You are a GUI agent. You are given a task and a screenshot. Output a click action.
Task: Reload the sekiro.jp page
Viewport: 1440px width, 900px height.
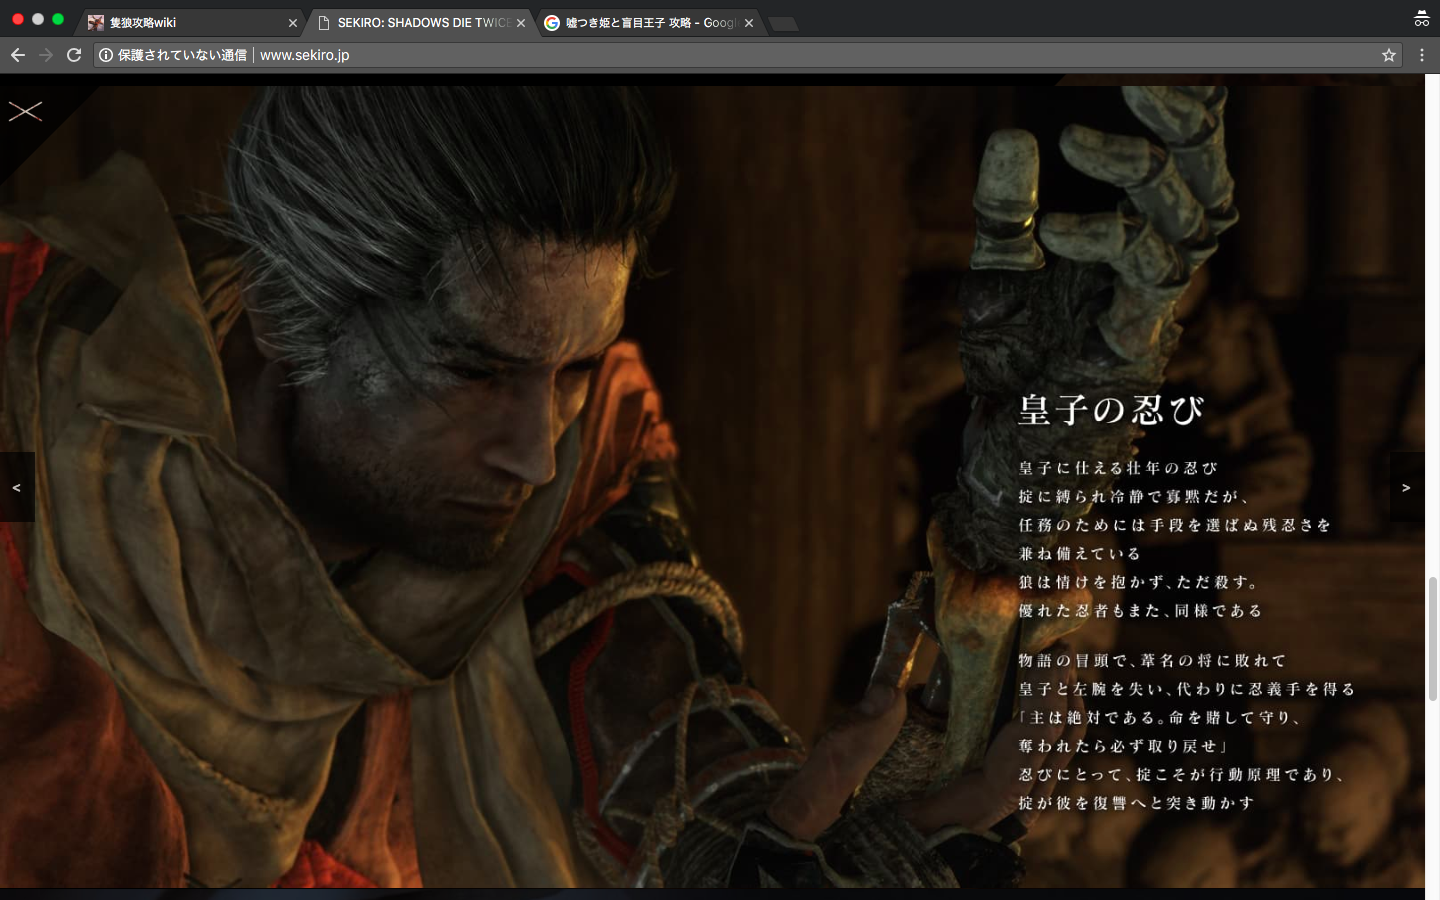pos(74,55)
